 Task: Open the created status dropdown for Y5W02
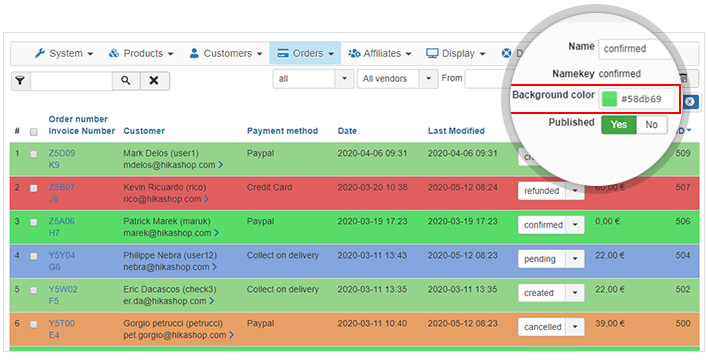[x=551, y=293]
